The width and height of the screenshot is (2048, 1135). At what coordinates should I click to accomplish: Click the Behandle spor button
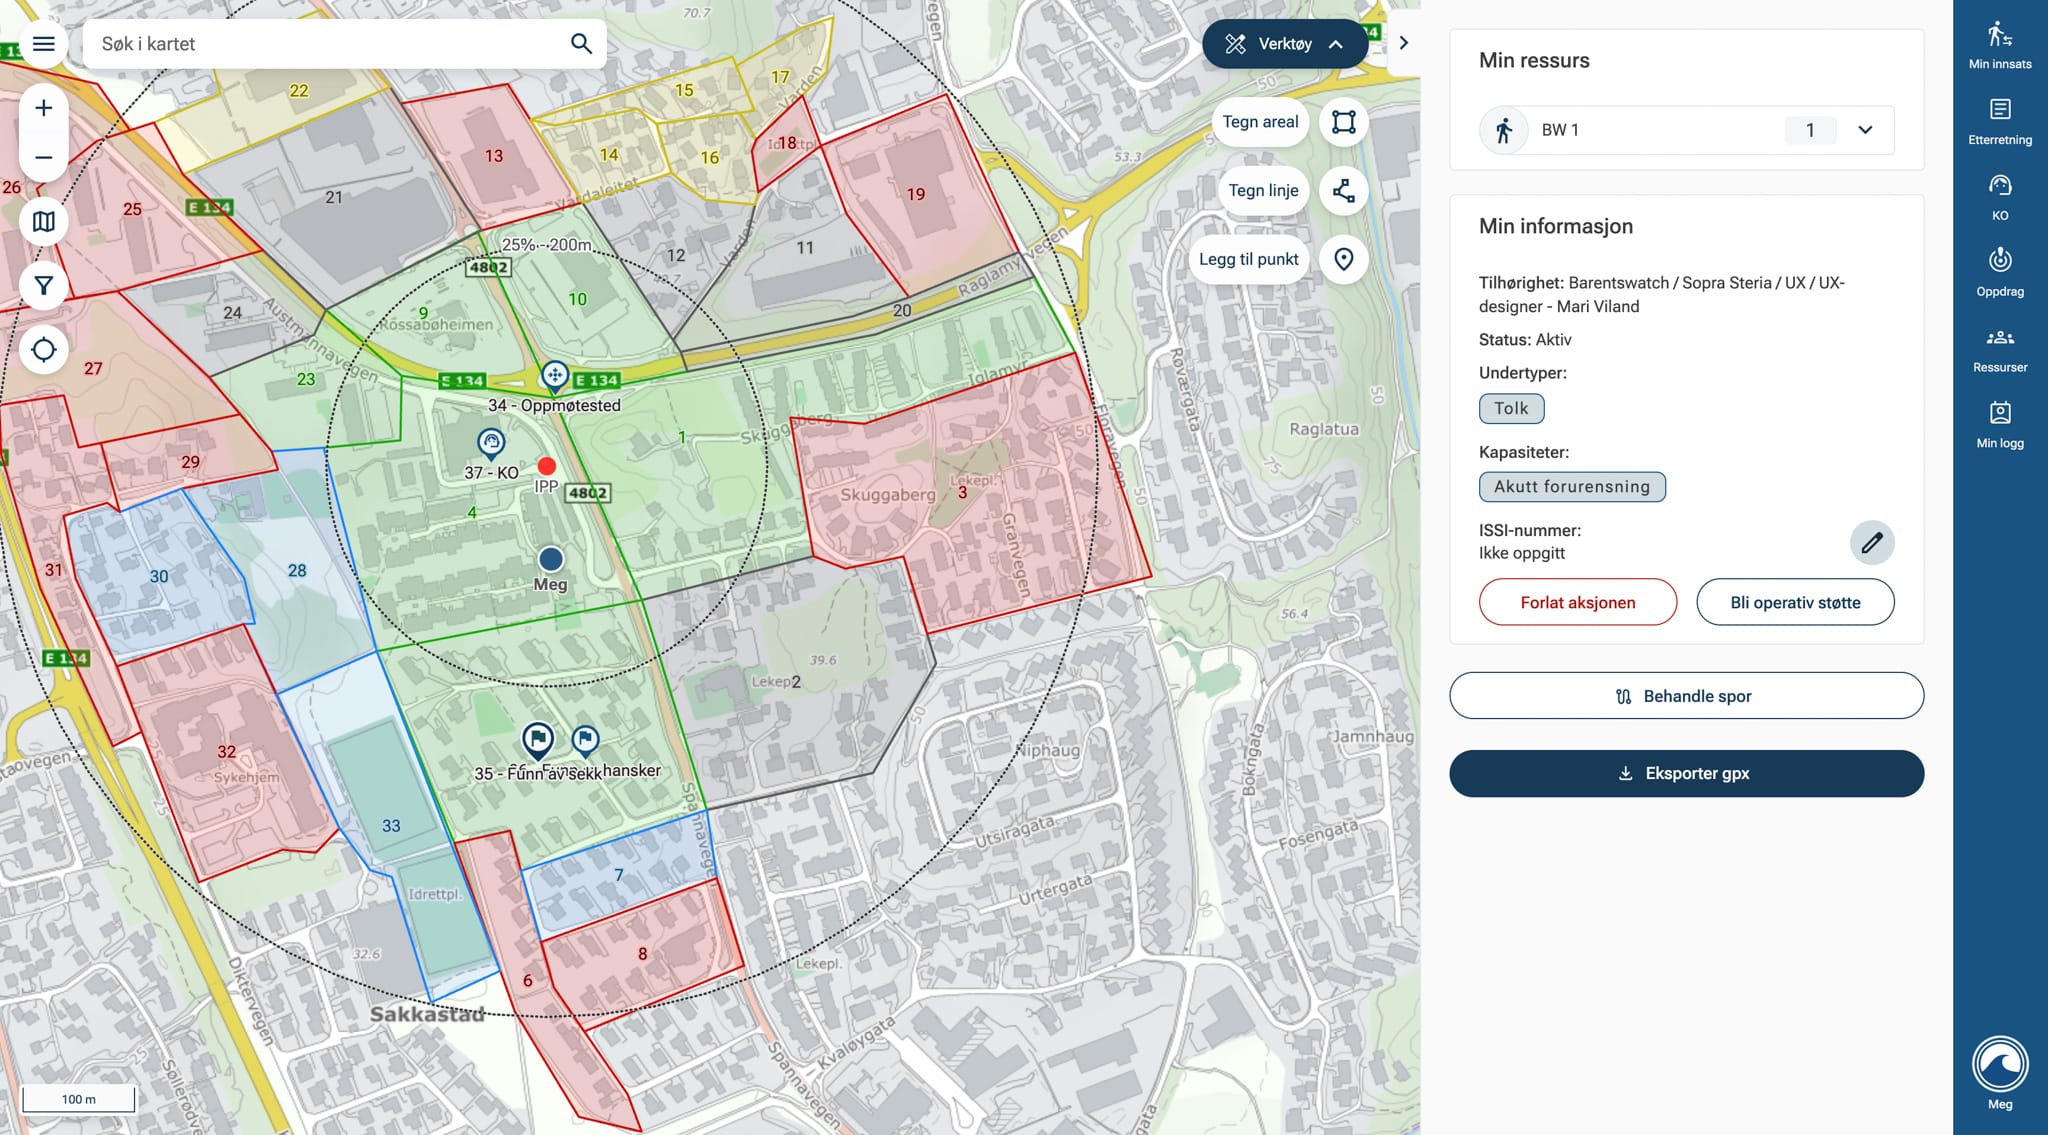(x=1686, y=696)
